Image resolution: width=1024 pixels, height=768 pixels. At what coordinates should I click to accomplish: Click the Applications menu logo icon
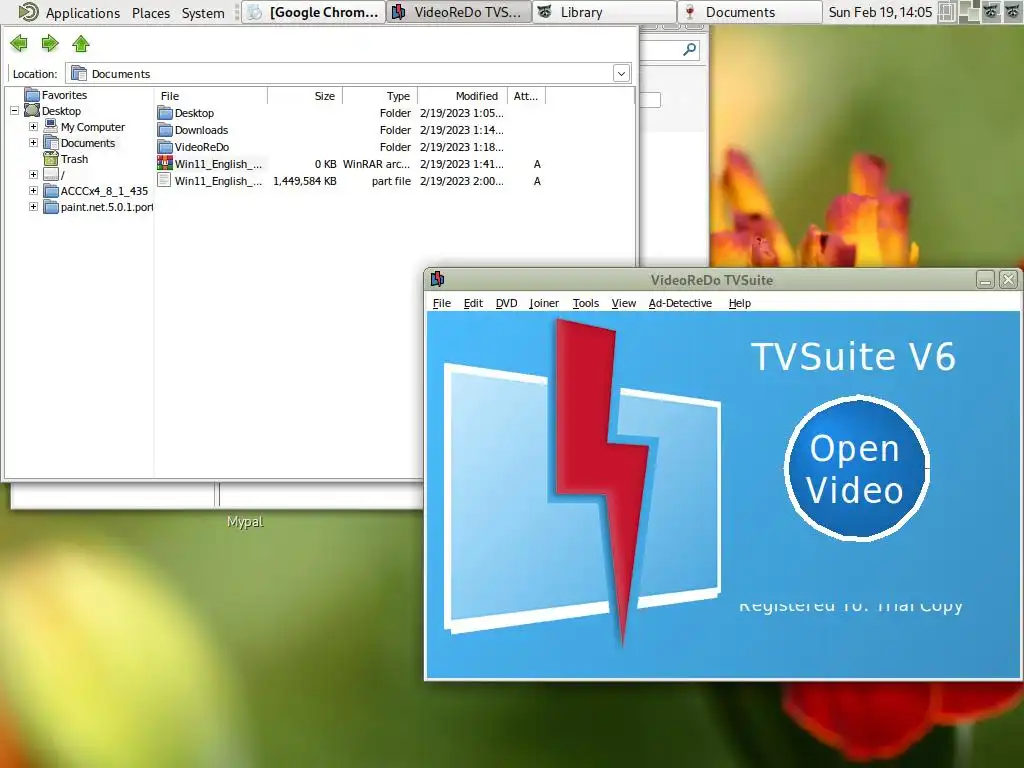click(28, 12)
